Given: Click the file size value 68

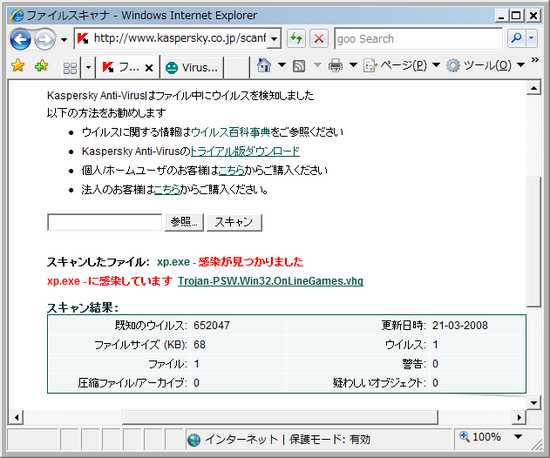Looking at the screenshot, I should (x=199, y=345).
